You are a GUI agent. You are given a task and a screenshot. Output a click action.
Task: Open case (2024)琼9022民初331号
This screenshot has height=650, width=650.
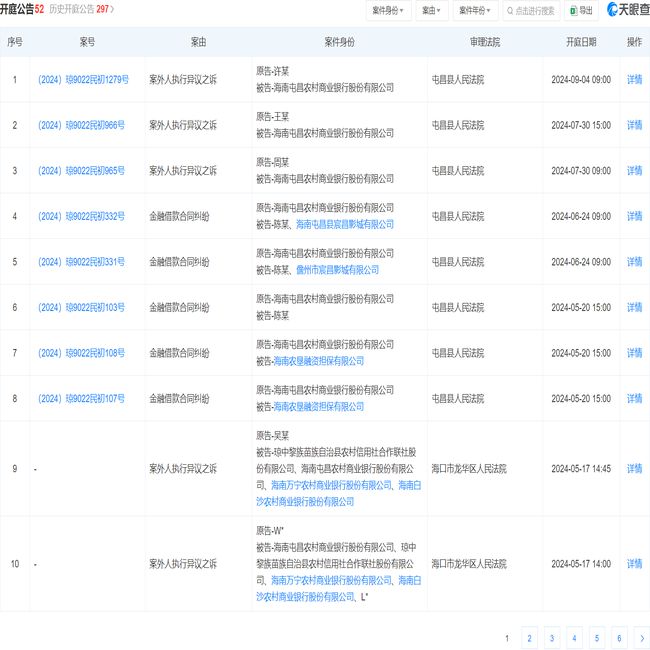click(x=81, y=262)
